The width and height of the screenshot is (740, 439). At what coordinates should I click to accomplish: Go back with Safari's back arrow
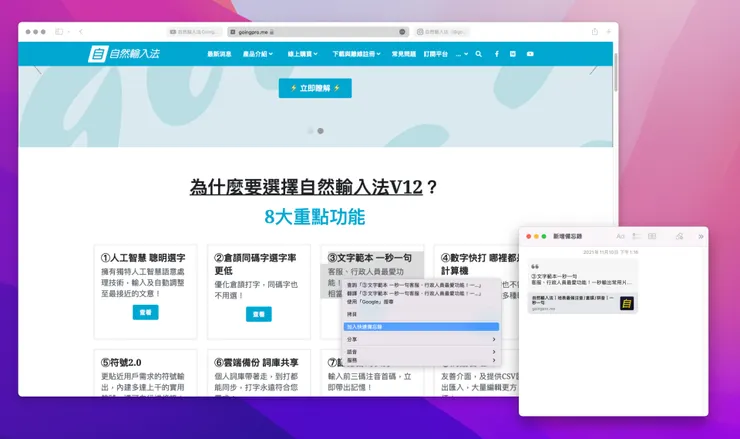click(81, 32)
